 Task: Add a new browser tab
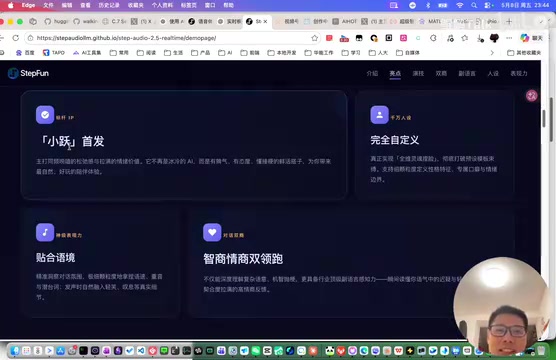[x=509, y=21]
